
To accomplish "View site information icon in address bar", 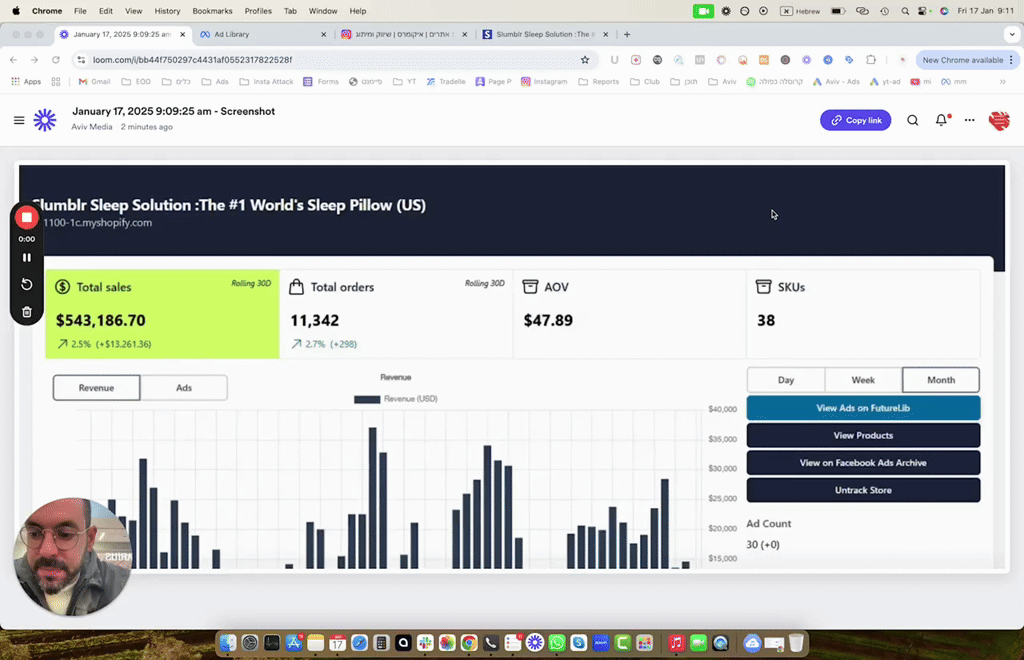I will 81,59.
